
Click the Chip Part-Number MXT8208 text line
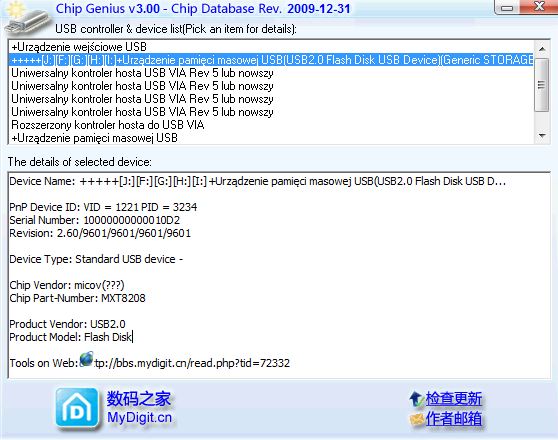coord(77,298)
